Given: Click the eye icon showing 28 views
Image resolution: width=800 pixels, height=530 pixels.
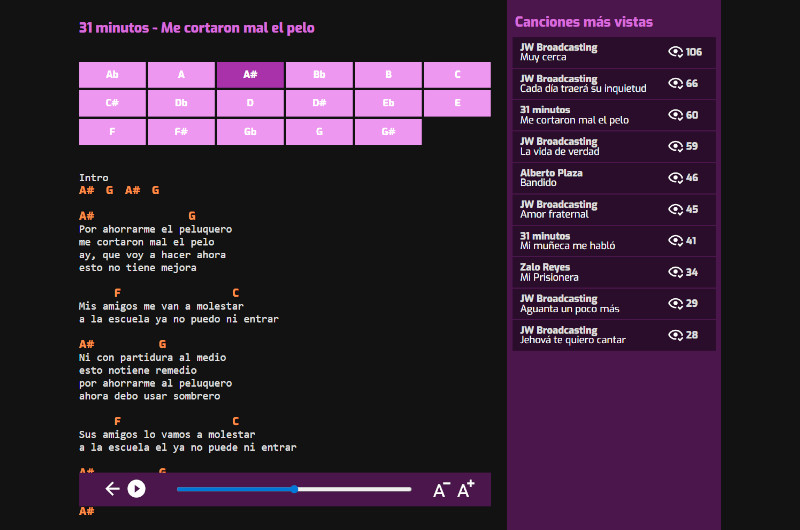Looking at the screenshot, I should pos(676,335).
